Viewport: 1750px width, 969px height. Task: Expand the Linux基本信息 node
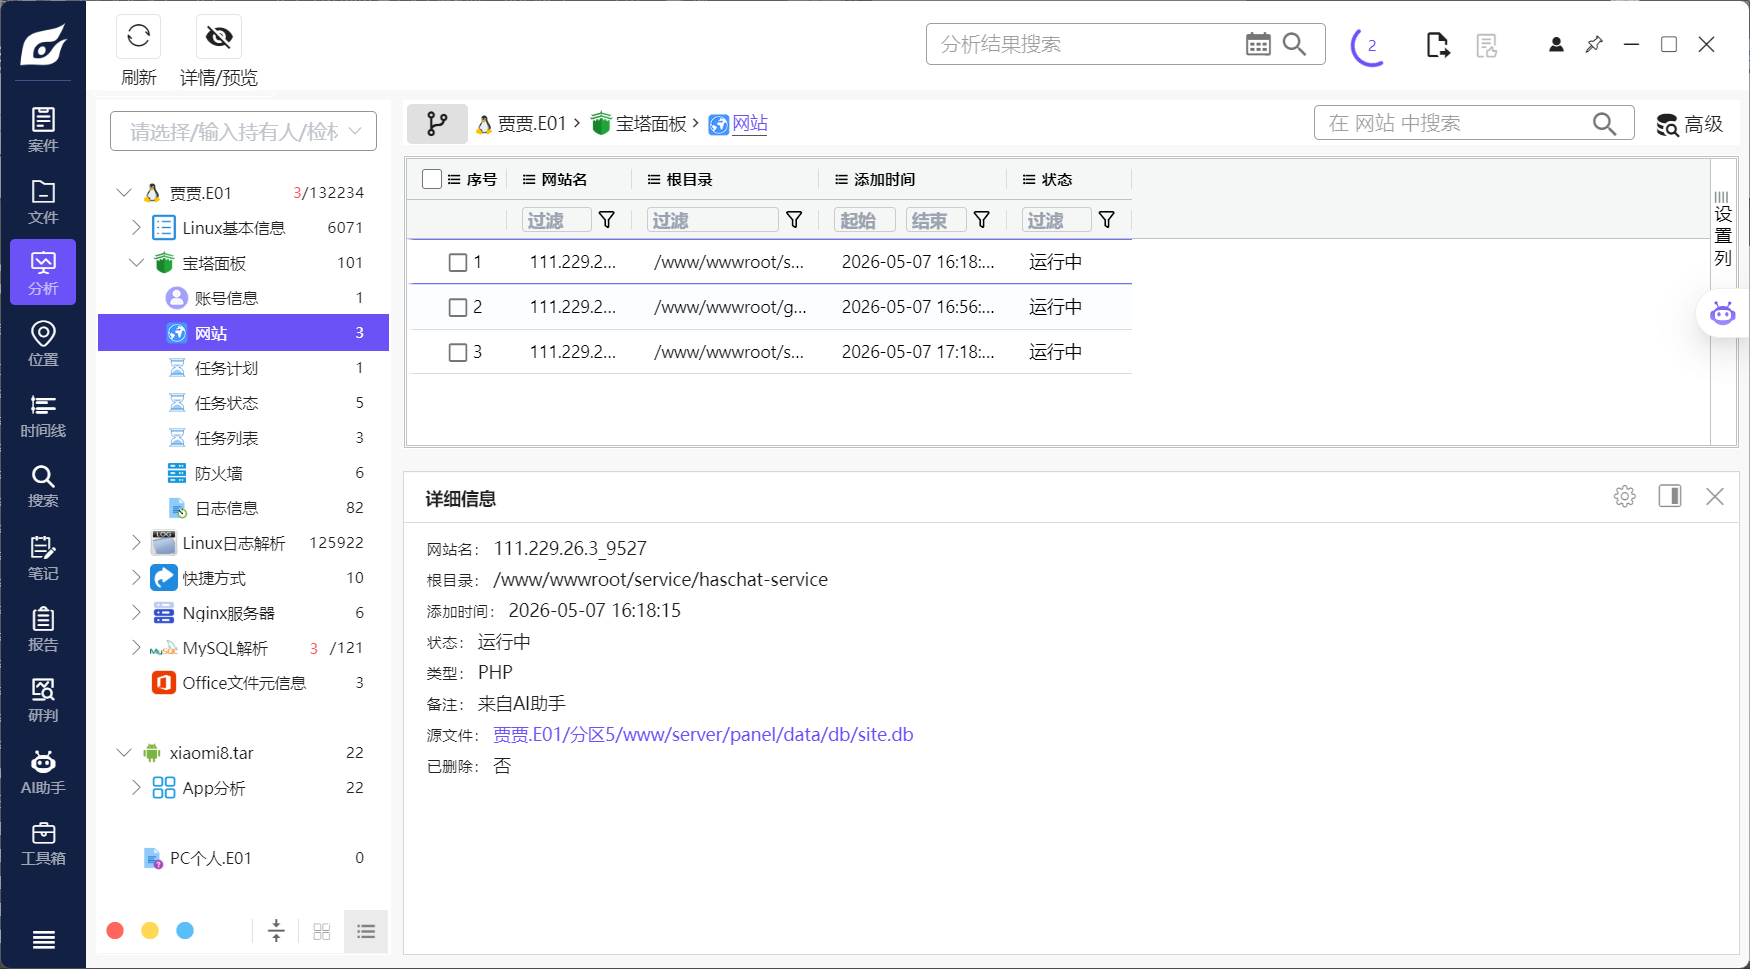136,228
